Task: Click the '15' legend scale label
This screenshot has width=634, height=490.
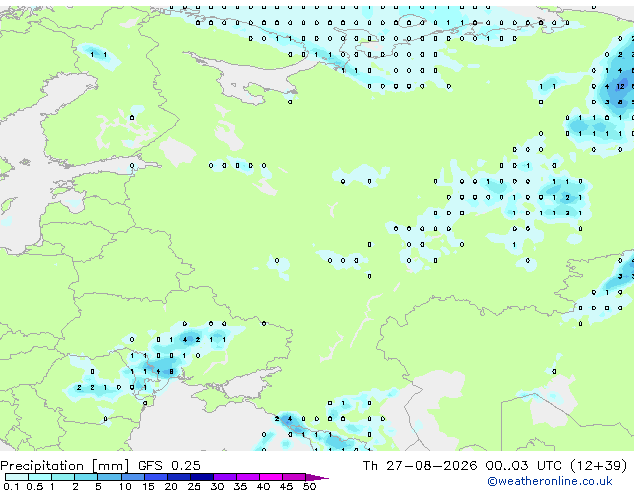Action: (148, 486)
